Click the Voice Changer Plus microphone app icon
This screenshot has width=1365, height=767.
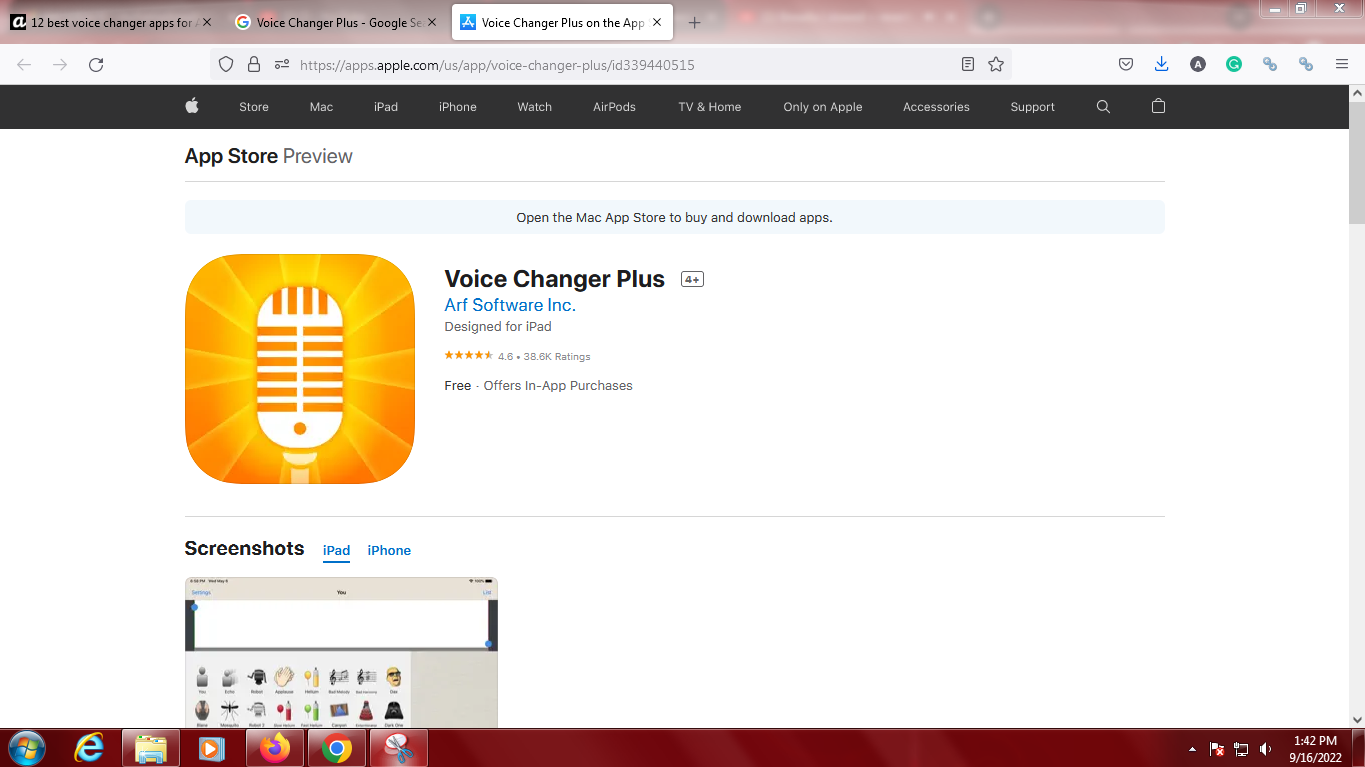[x=300, y=369]
